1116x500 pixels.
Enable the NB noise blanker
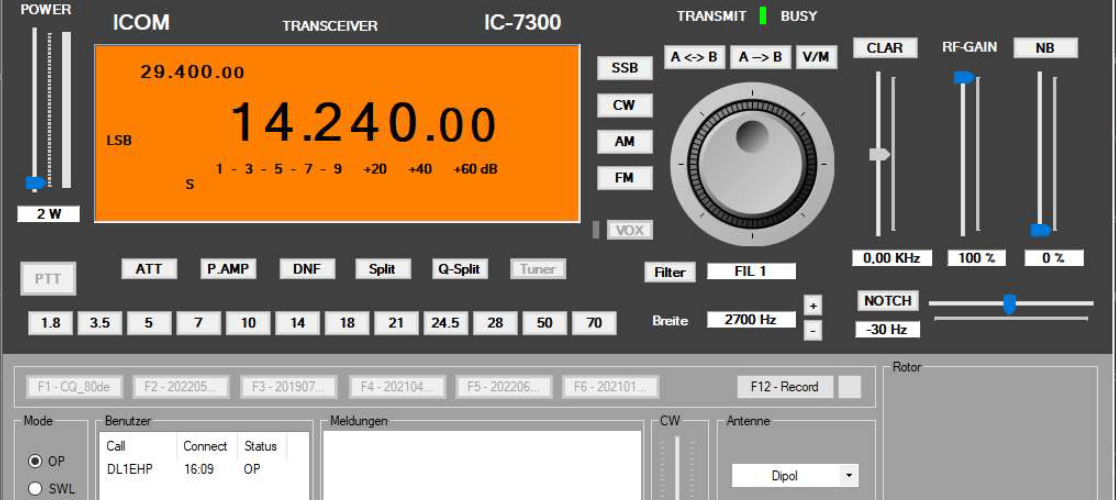click(x=1045, y=48)
